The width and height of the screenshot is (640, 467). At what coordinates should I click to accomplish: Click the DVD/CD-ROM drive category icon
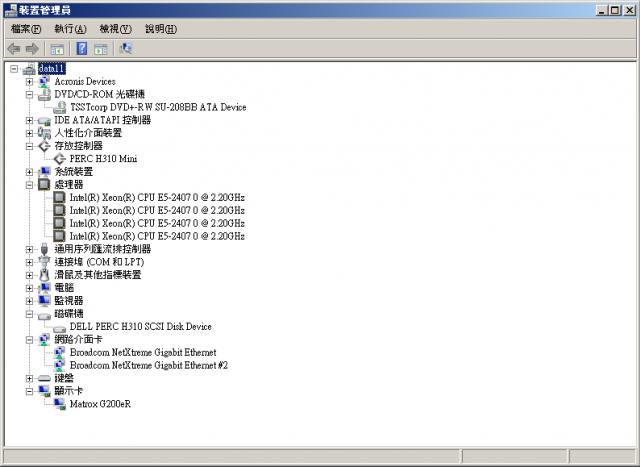(44, 95)
